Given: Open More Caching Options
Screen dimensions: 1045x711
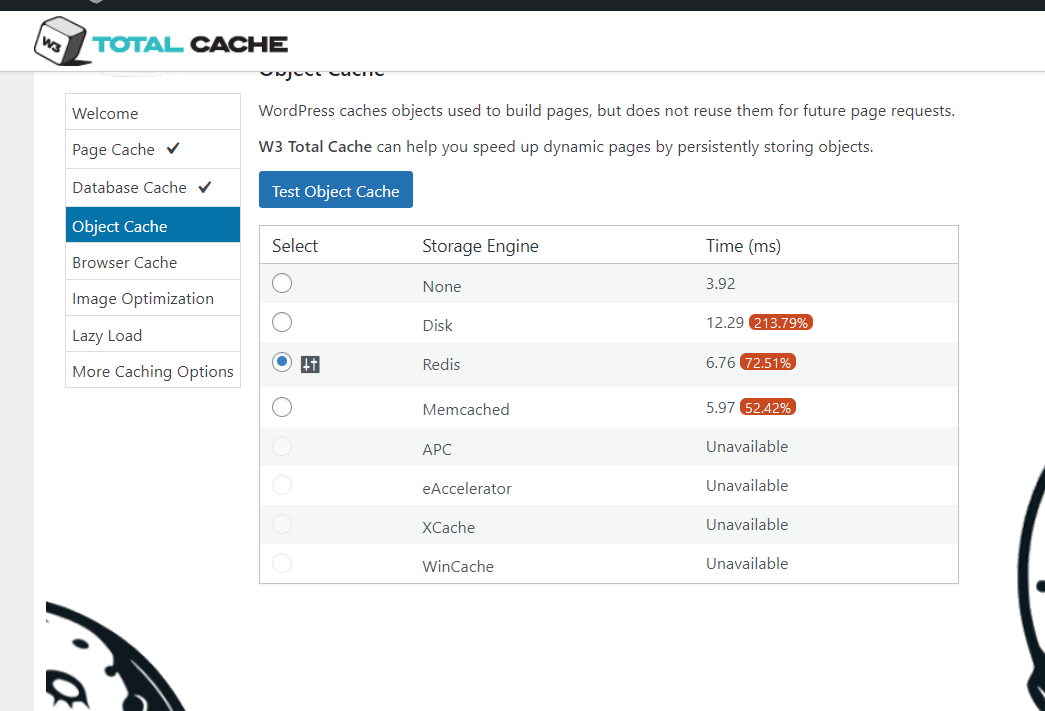Looking at the screenshot, I should click(x=153, y=371).
